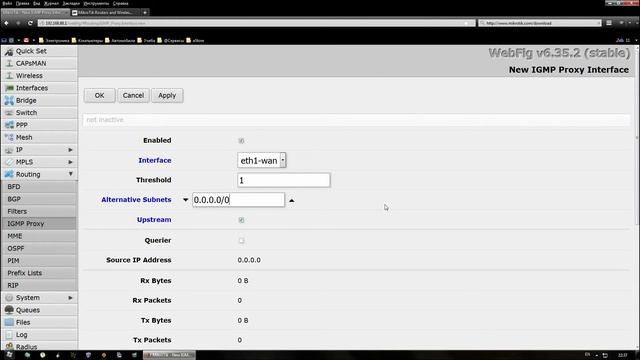Click the browser address bar
The image size is (640, 360).
(256, 23)
